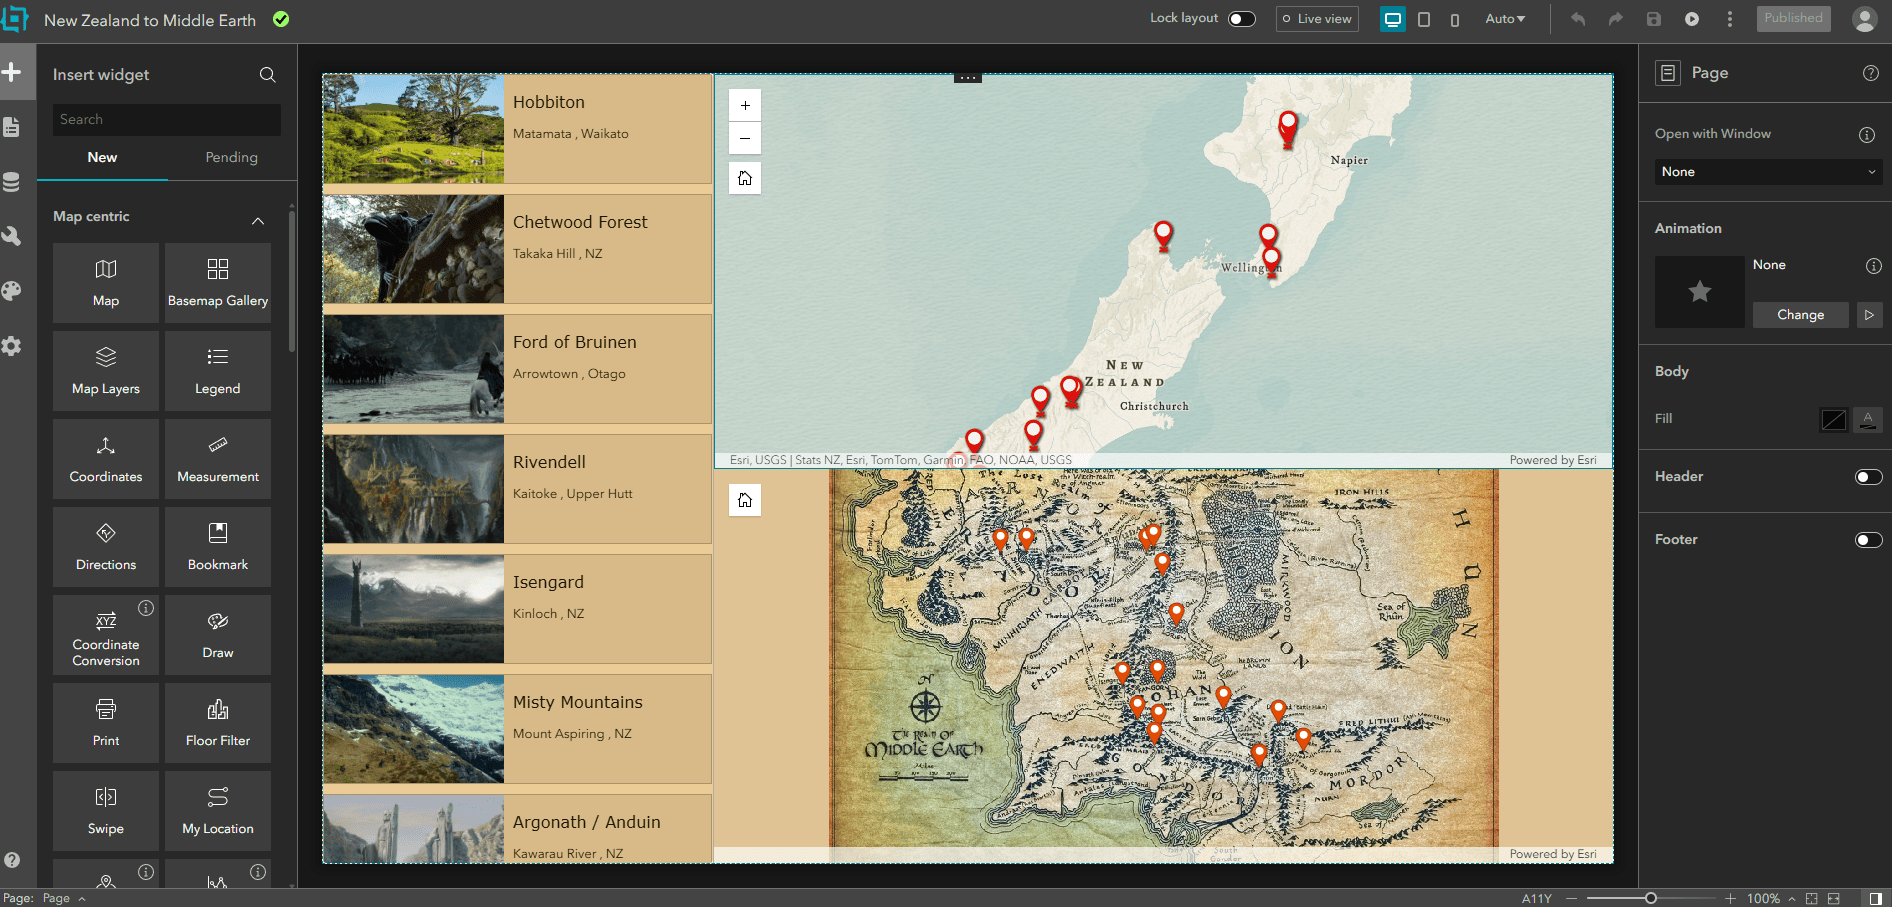Viewport: 1892px width, 907px height.
Task: Open the Insert widget plus panel
Action: point(12,72)
